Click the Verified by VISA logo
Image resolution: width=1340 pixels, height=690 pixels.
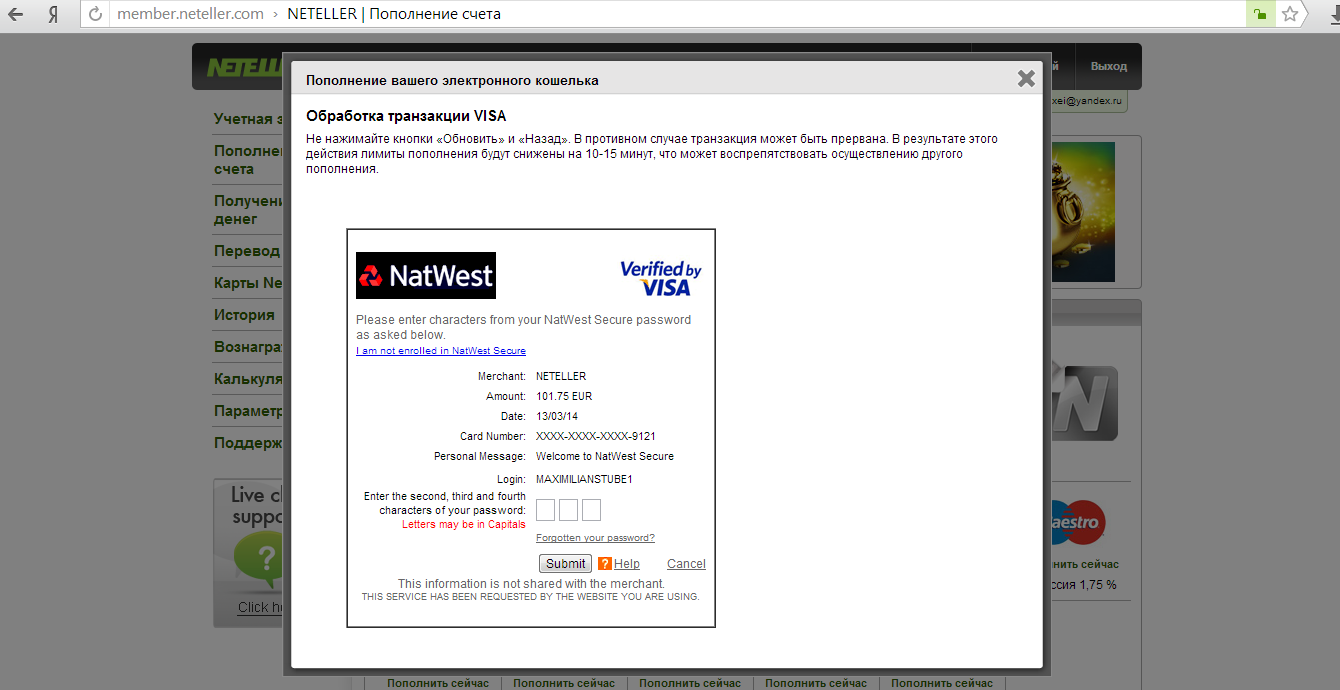pos(661,278)
